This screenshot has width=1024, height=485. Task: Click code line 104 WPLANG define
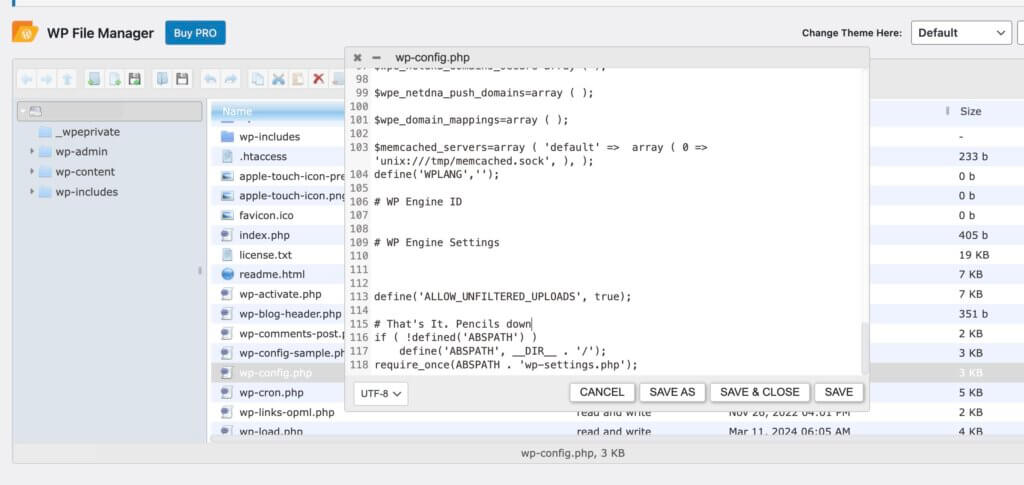click(436, 174)
